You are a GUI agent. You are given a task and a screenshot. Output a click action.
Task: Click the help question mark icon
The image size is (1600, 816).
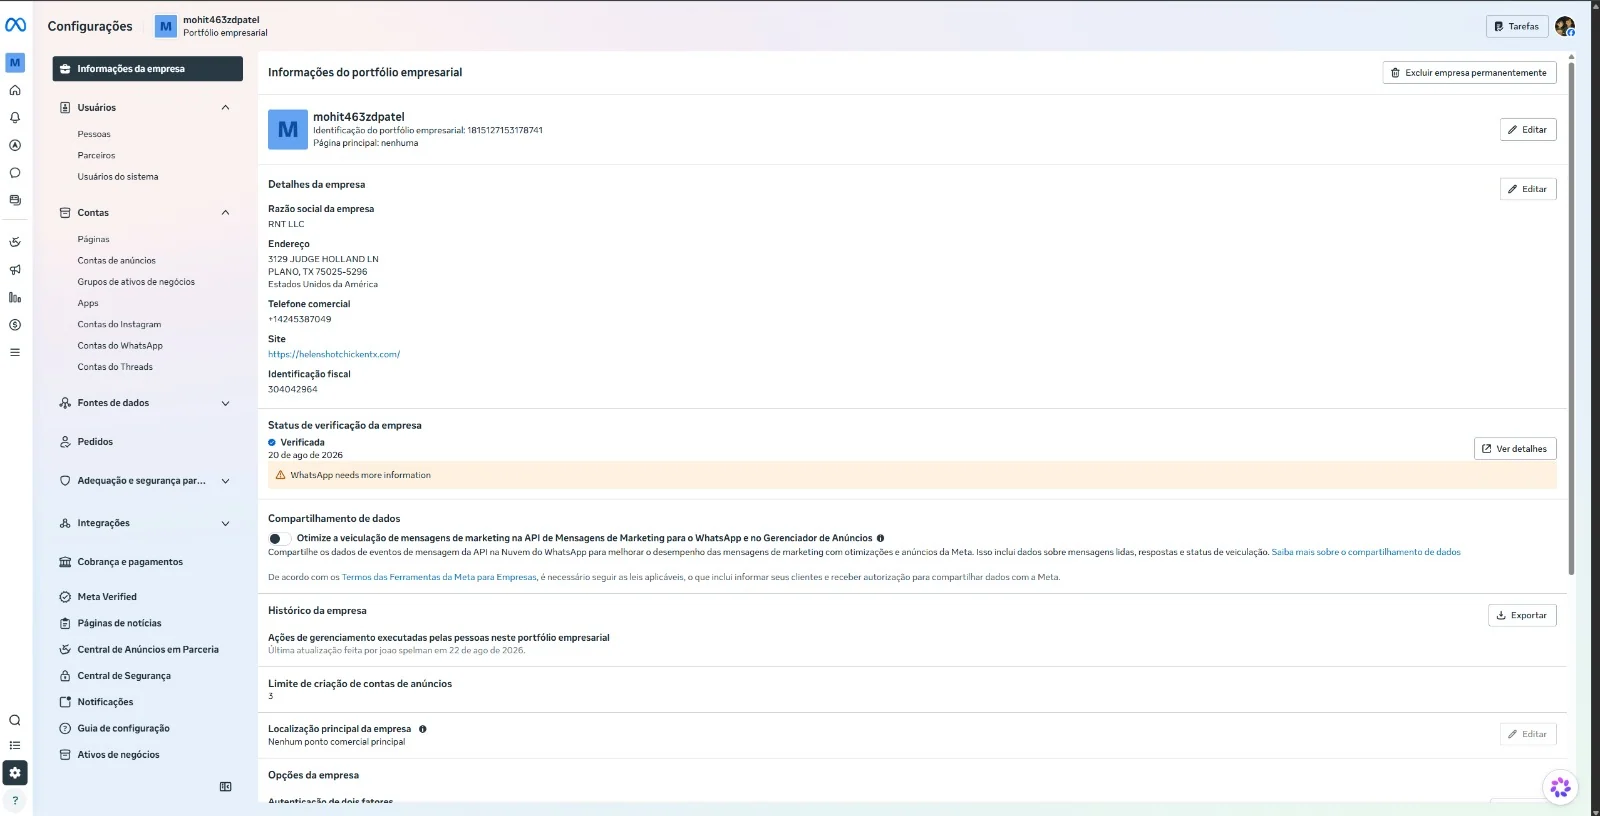coord(15,800)
